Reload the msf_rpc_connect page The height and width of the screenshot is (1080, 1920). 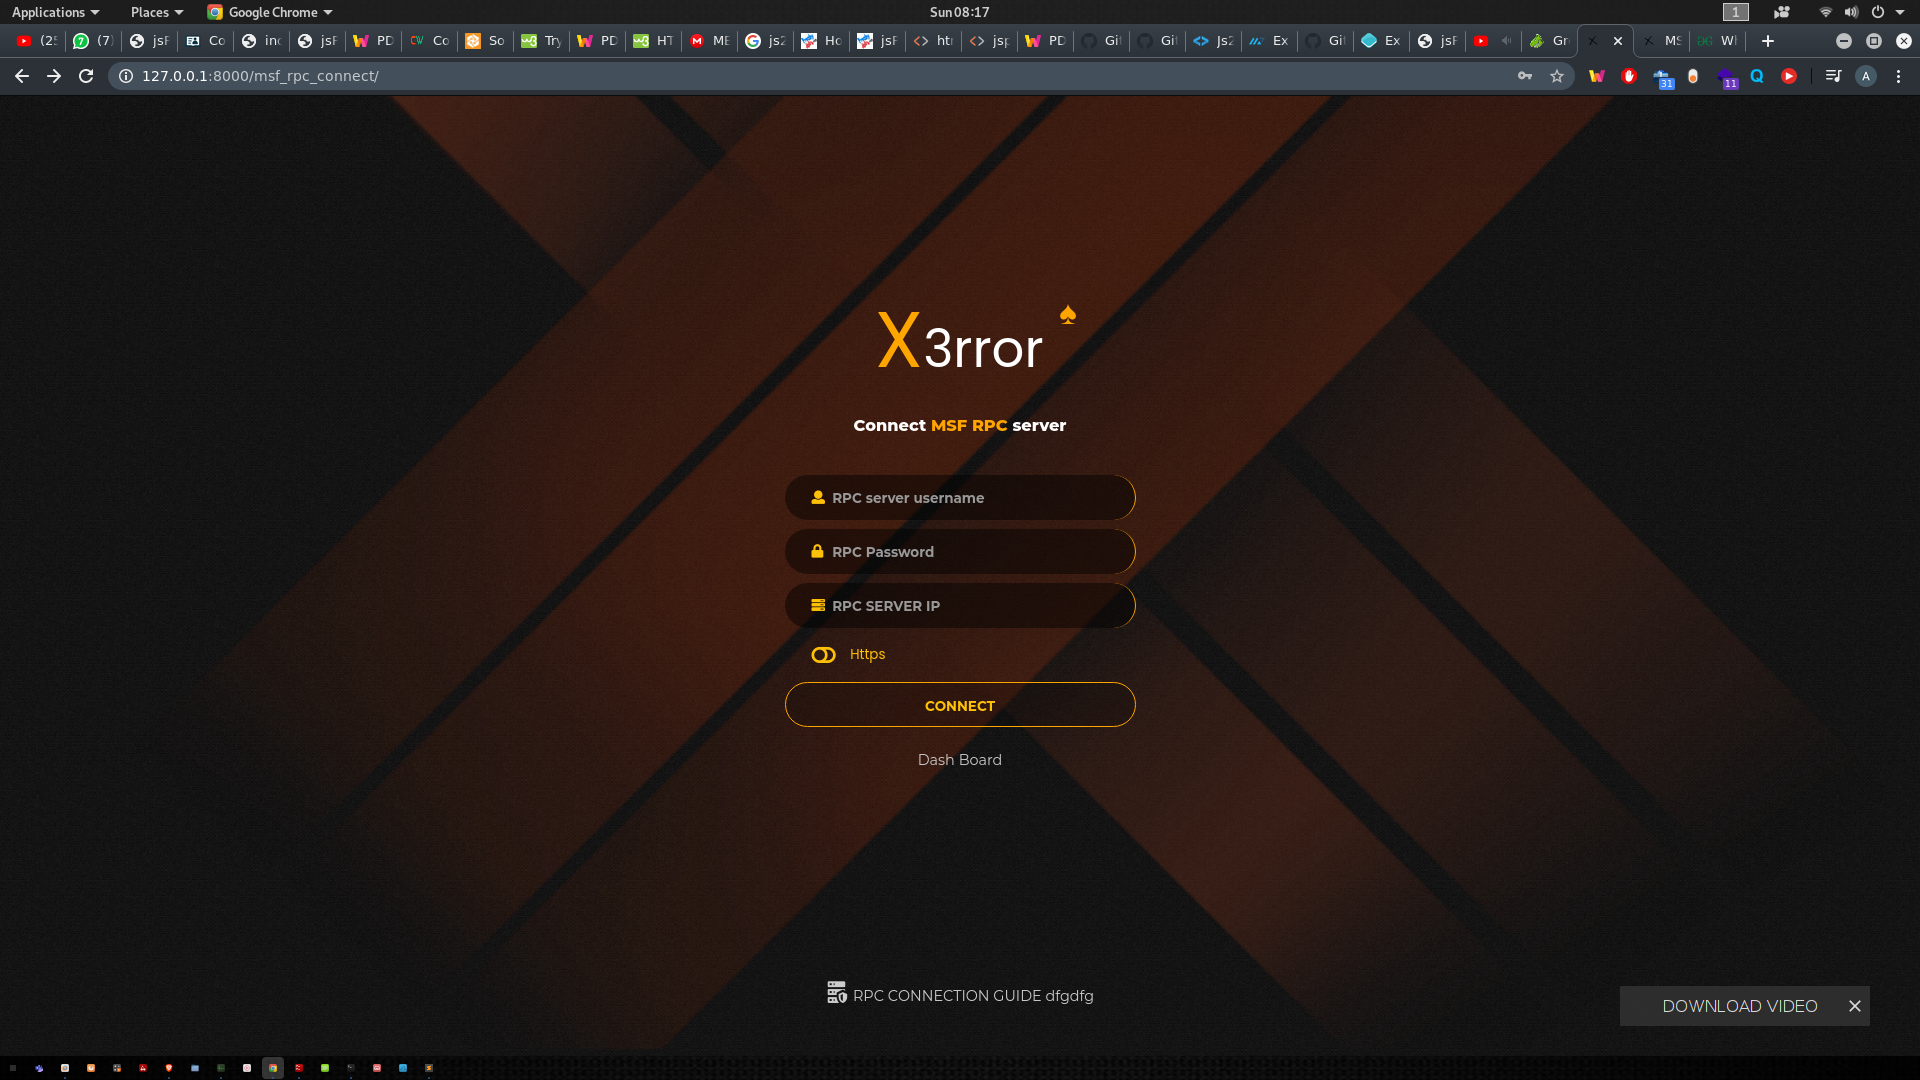pyautogui.click(x=86, y=76)
